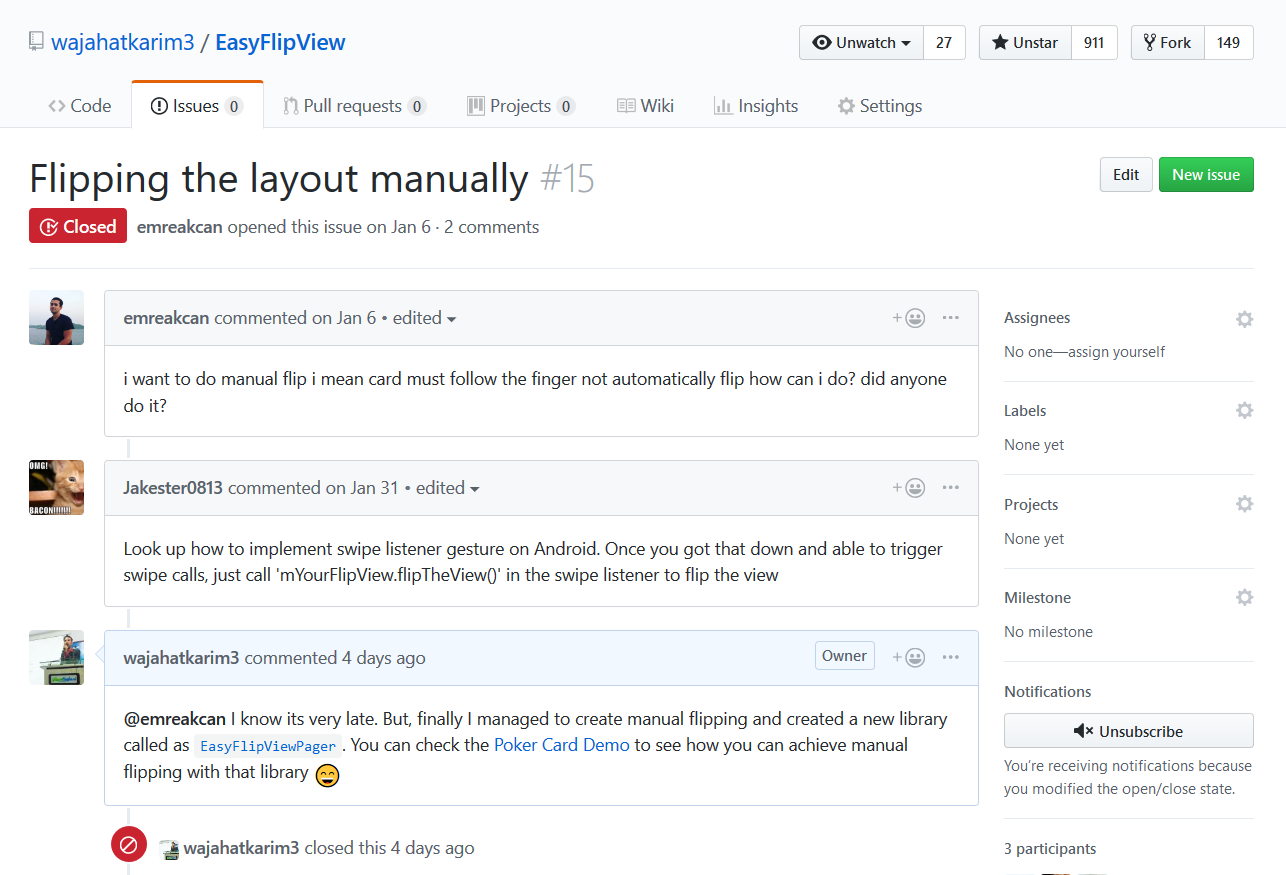Open emreakcan's avatar image
This screenshot has height=875, width=1286.
[x=56, y=318]
